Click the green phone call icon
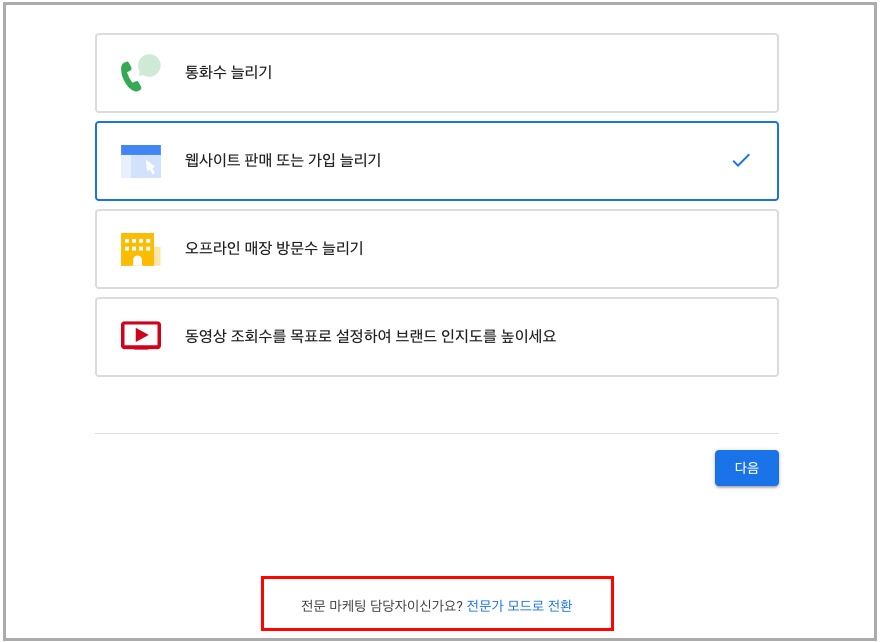880x642 pixels. point(140,73)
